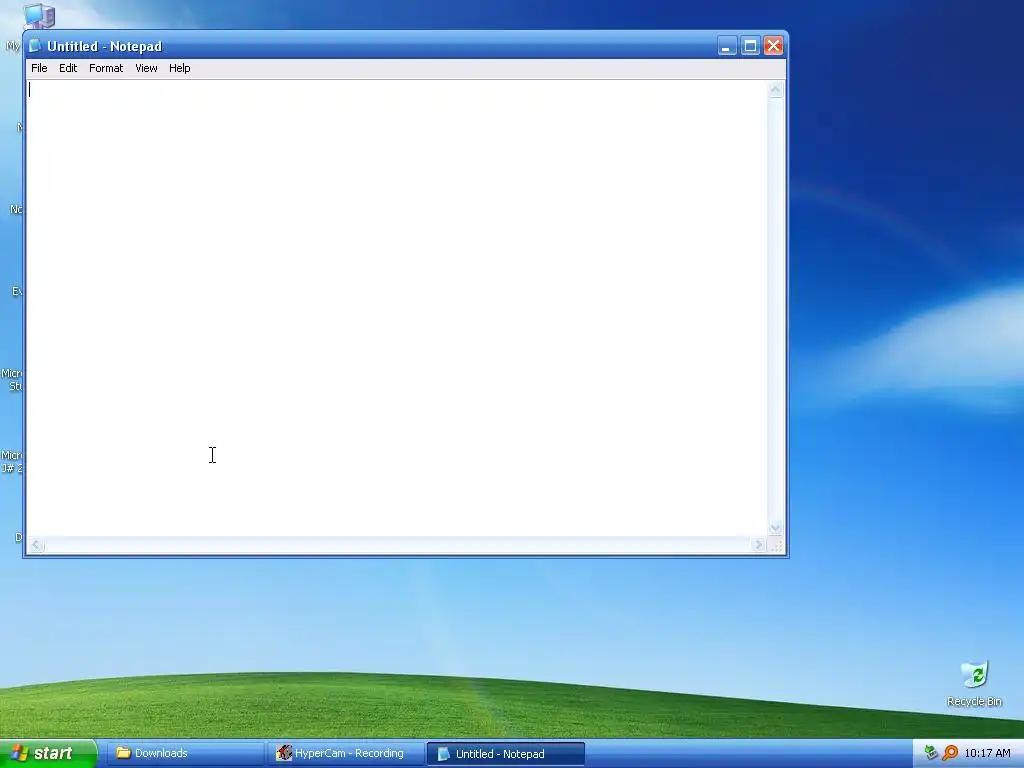Click the horizontal scrollbar left arrow
This screenshot has width=1024, height=768.
pos(37,545)
